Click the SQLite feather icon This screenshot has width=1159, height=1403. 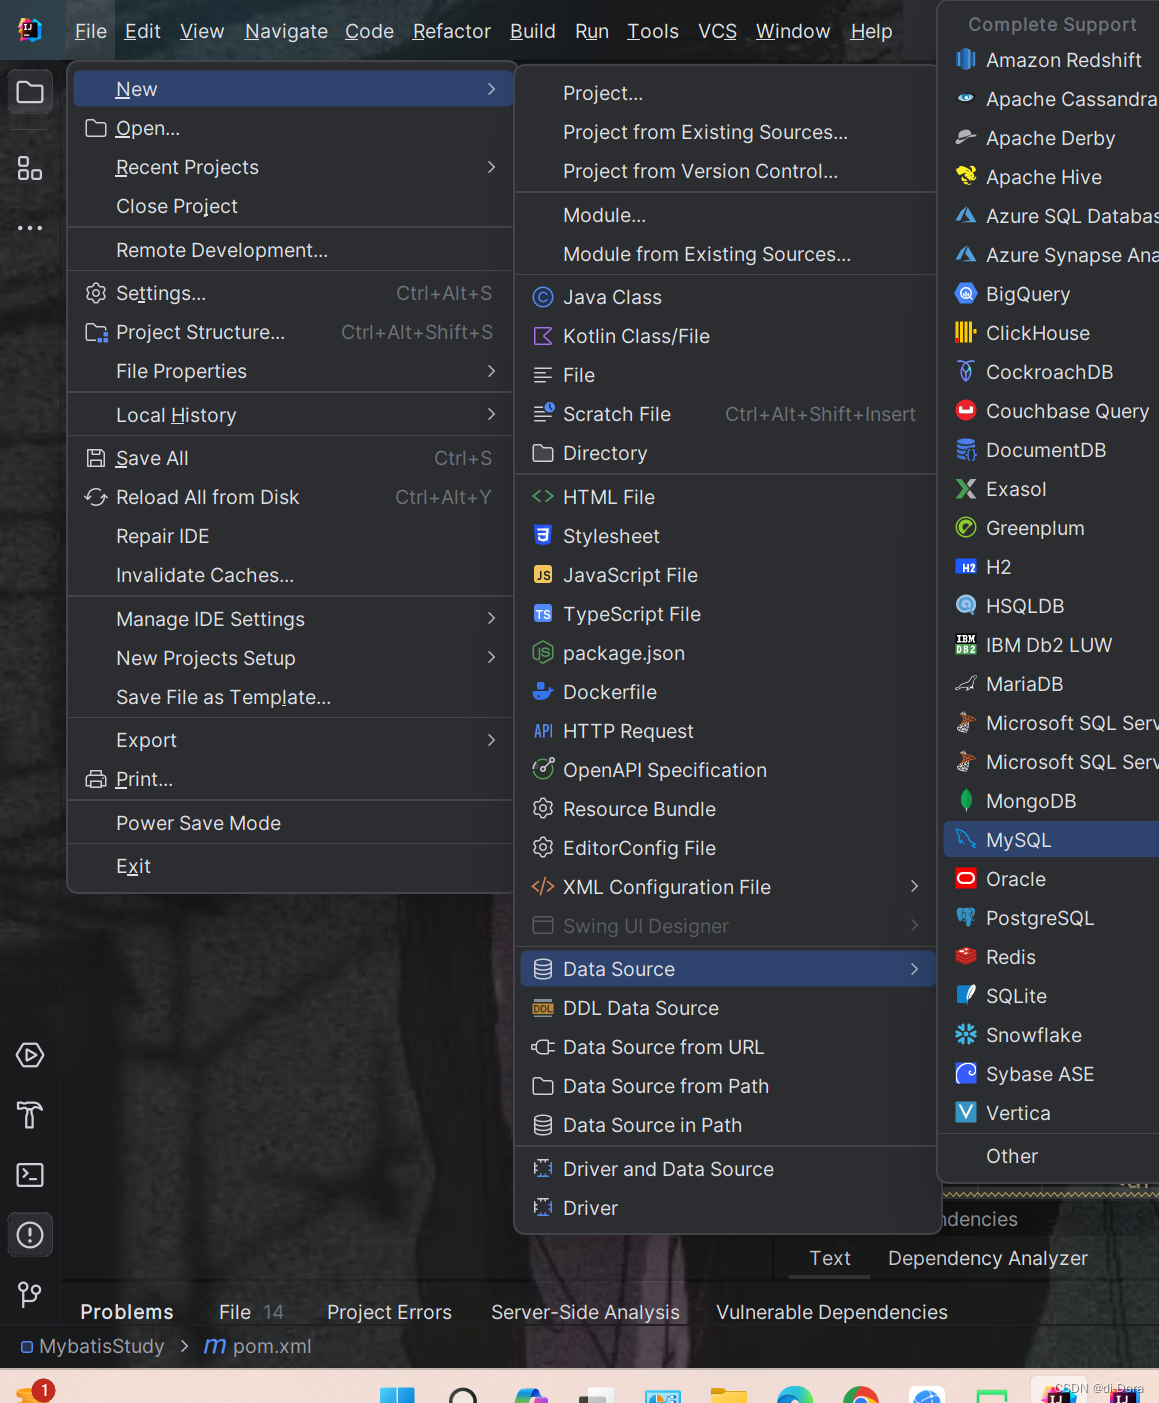(966, 996)
